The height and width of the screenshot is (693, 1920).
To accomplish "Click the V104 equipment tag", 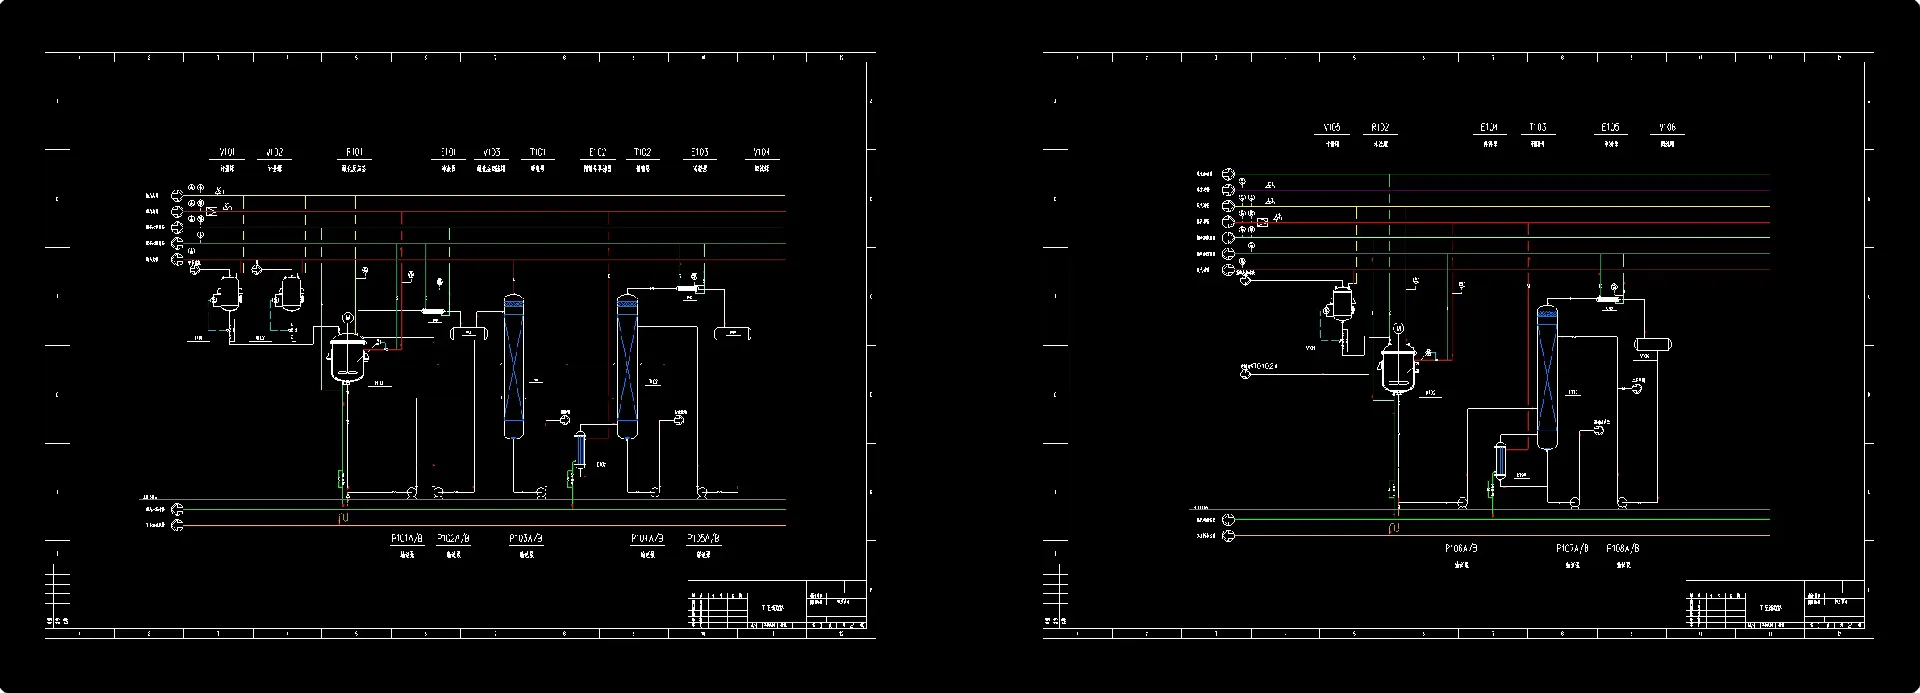I will tap(762, 153).
